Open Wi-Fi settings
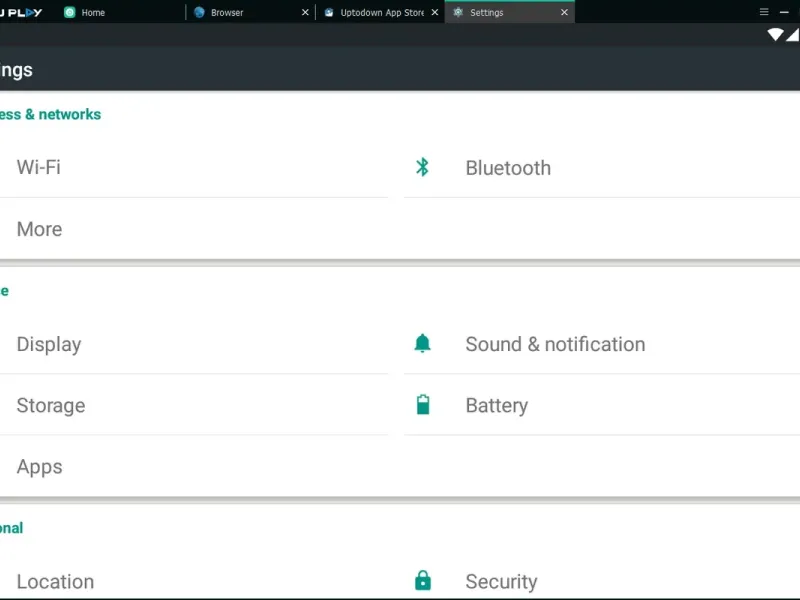 tap(194, 167)
